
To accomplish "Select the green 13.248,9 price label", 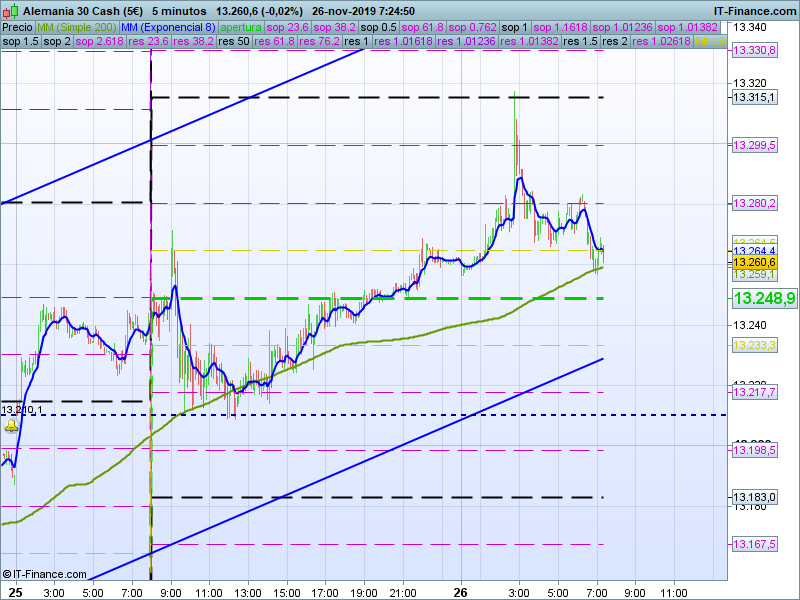I will pyautogui.click(x=764, y=298).
